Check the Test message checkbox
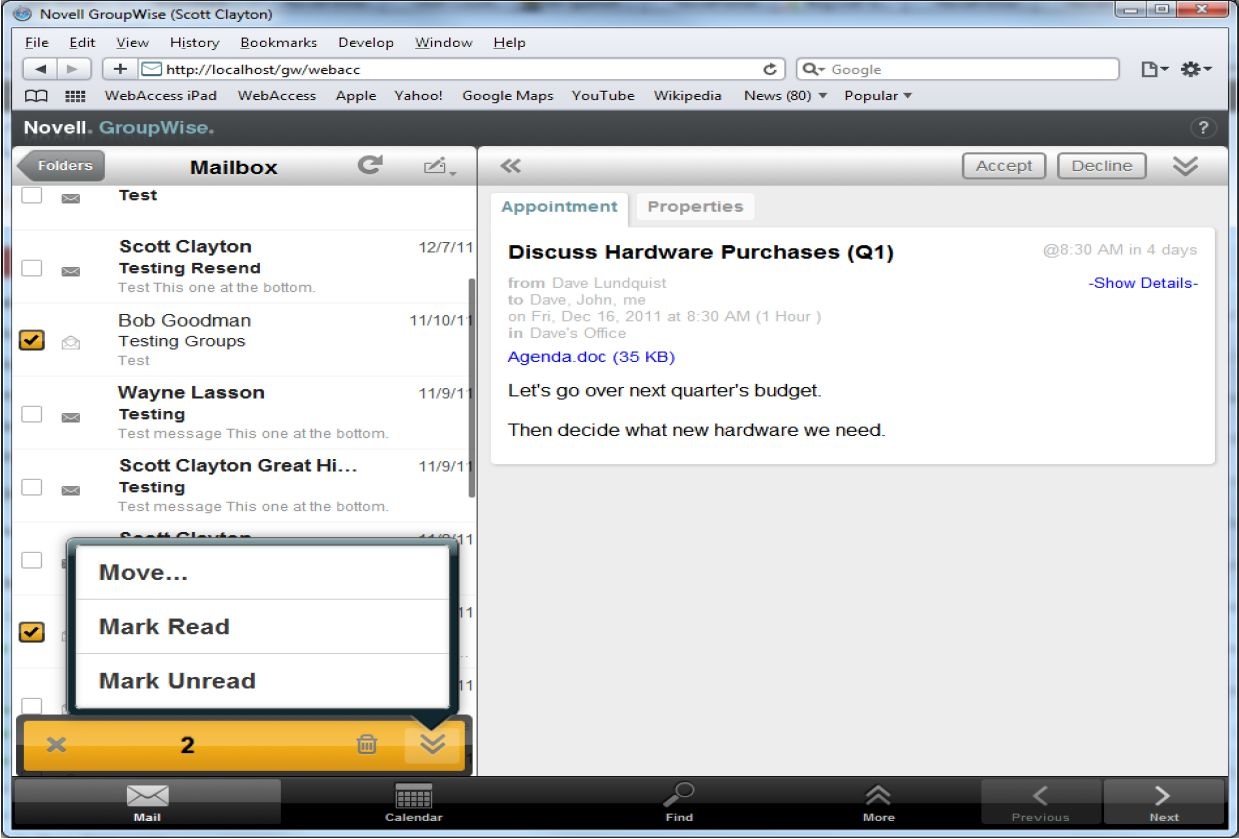1239x839 pixels. [32, 195]
